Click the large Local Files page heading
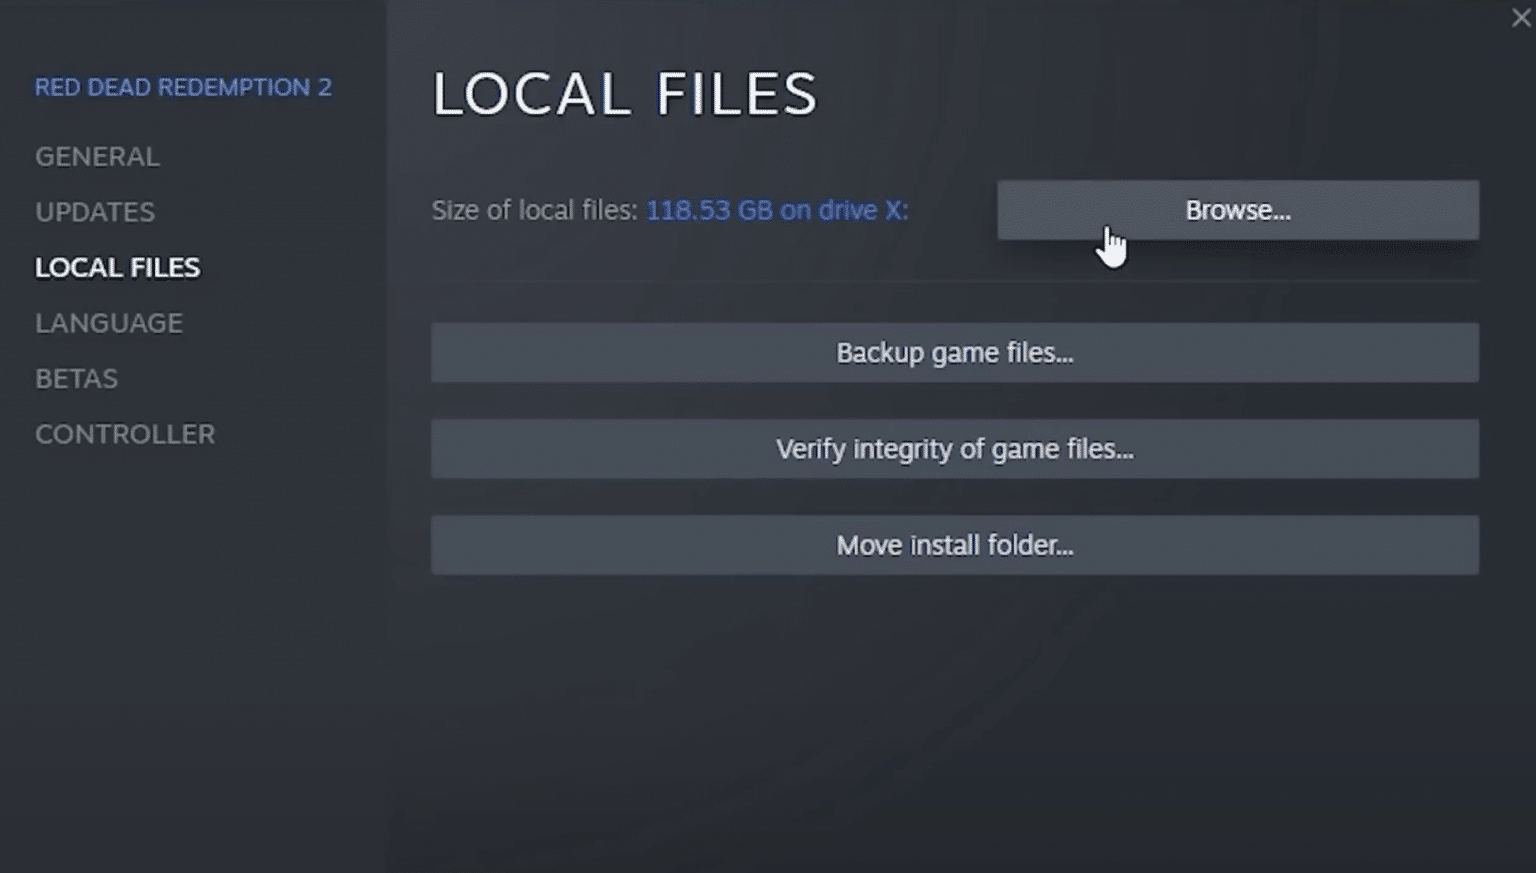 [624, 94]
